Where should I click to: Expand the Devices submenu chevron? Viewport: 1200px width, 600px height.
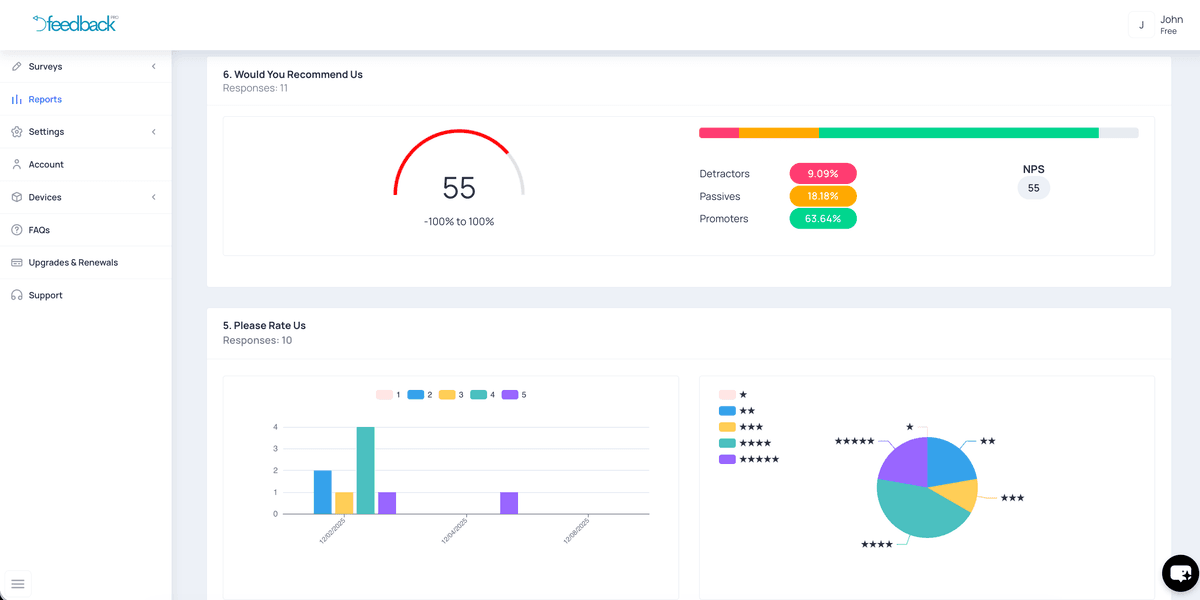point(153,198)
